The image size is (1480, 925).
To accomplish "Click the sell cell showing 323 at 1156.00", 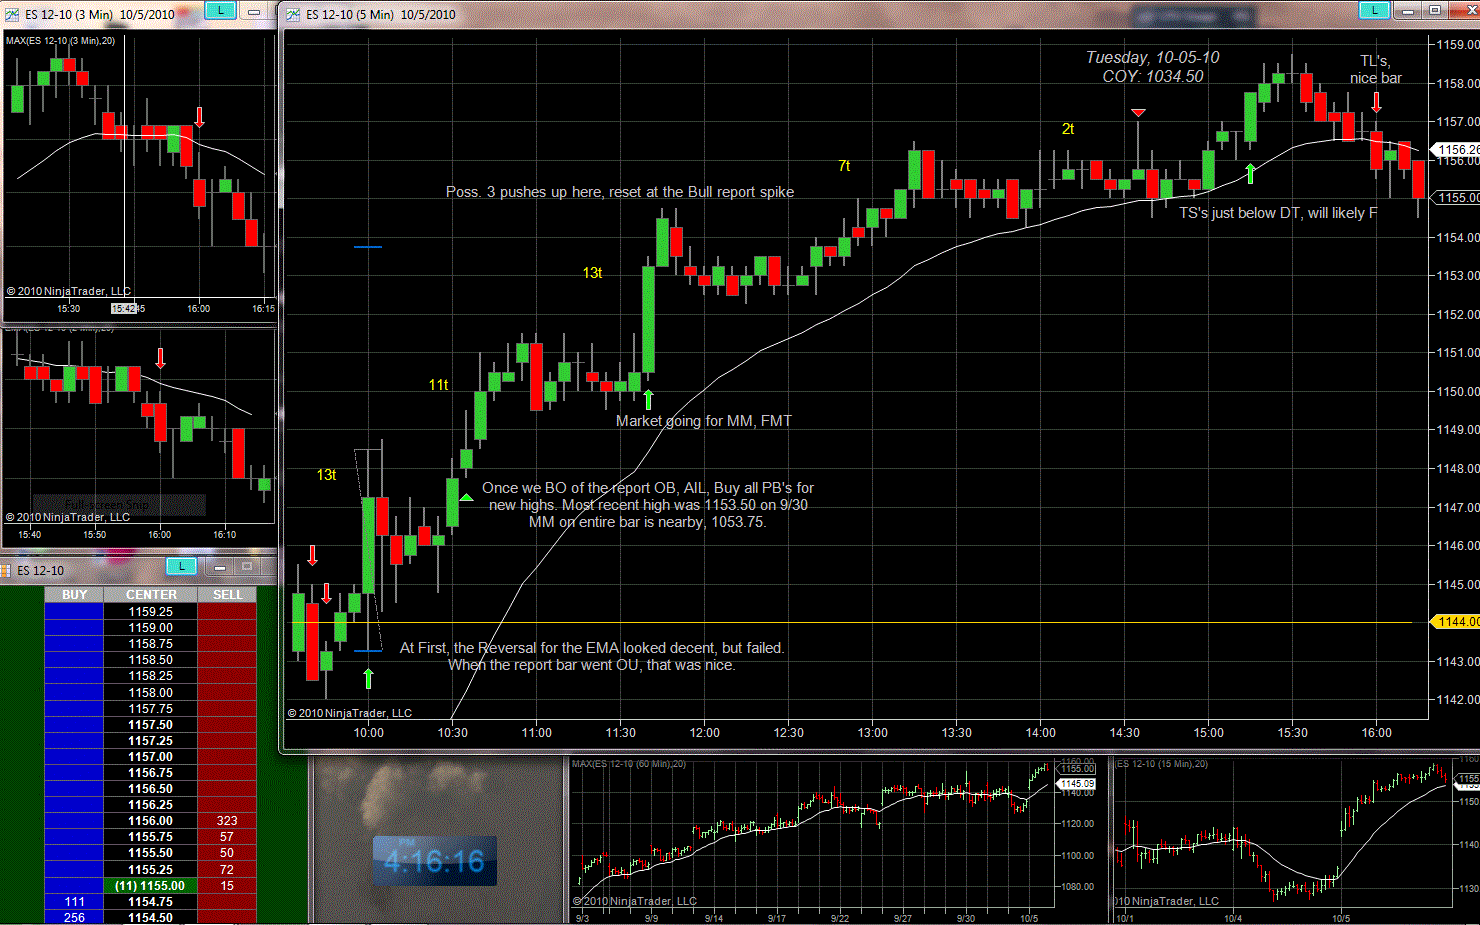I will 227,821.
